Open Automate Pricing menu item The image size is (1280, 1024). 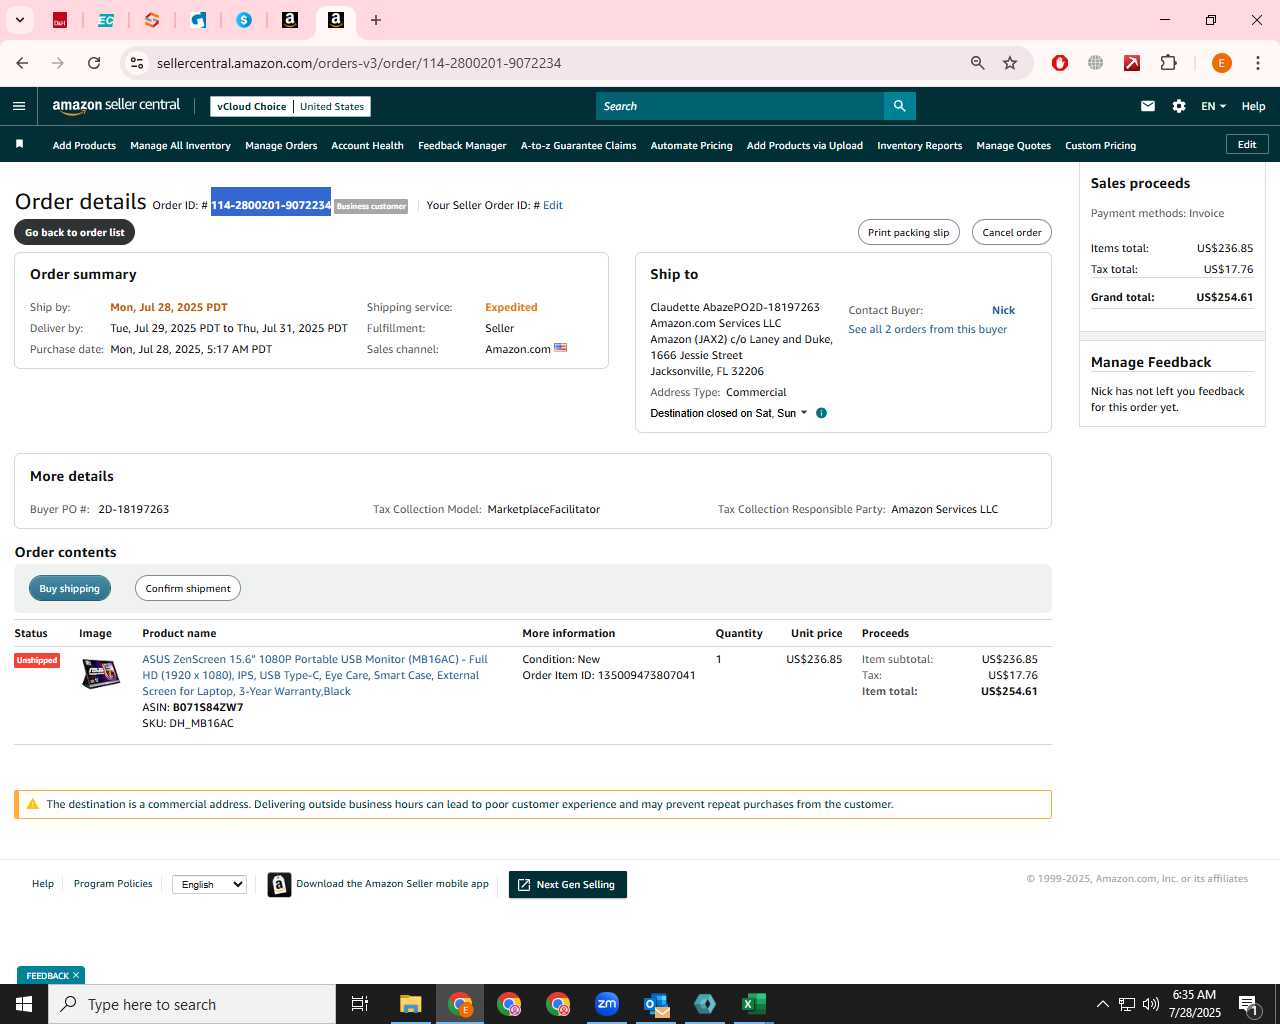[691, 145]
